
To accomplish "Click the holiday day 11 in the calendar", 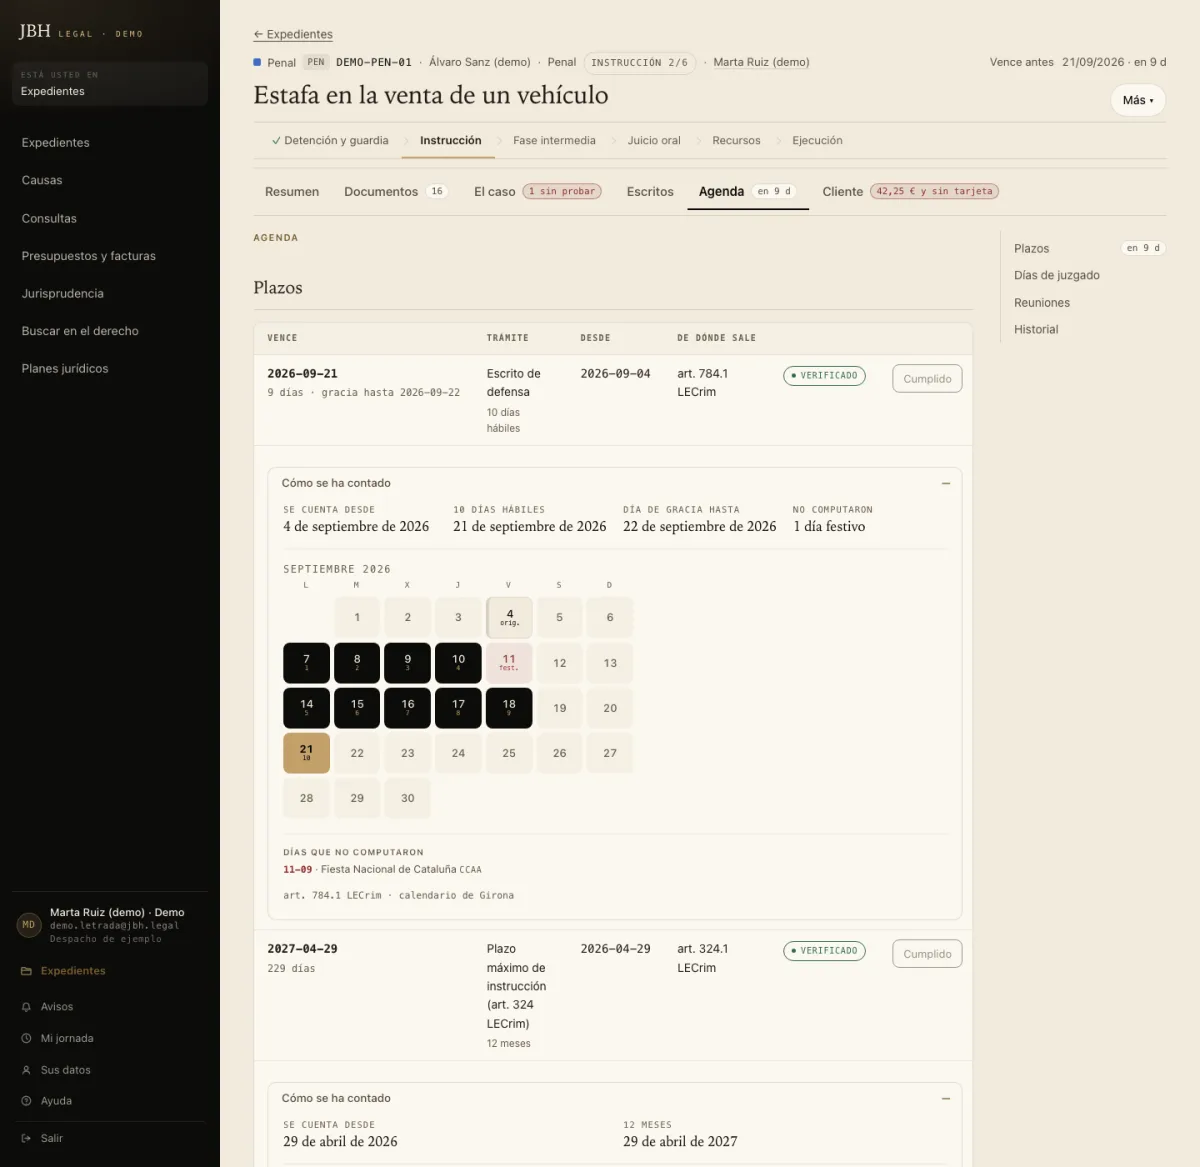I will pos(509,663).
